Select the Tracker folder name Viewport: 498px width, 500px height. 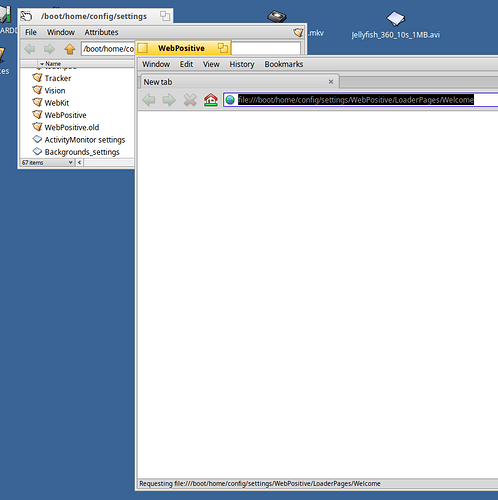[58, 78]
